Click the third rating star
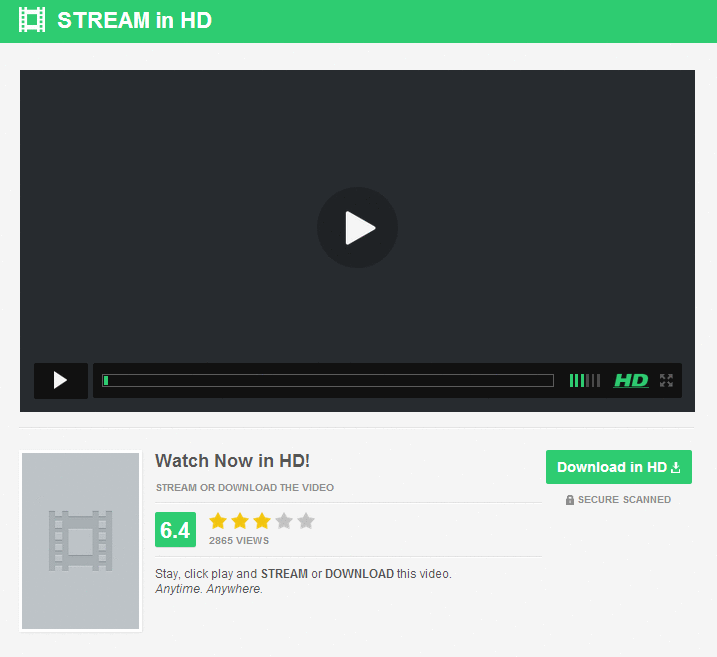This screenshot has height=657, width=717. pyautogui.click(x=262, y=521)
